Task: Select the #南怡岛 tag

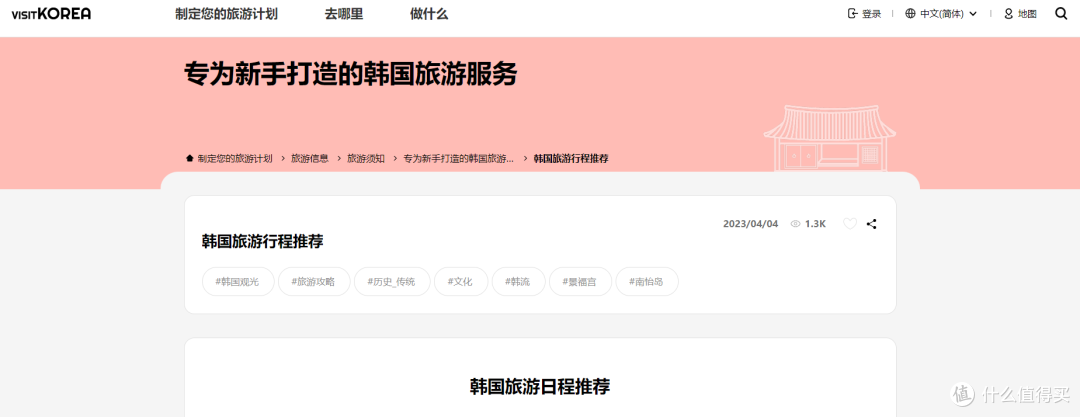Action: pyautogui.click(x=647, y=281)
